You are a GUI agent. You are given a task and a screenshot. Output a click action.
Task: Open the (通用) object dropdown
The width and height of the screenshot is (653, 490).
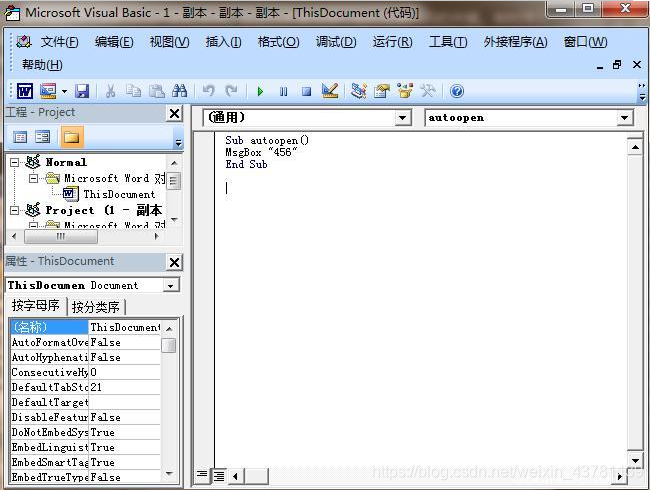coord(402,118)
